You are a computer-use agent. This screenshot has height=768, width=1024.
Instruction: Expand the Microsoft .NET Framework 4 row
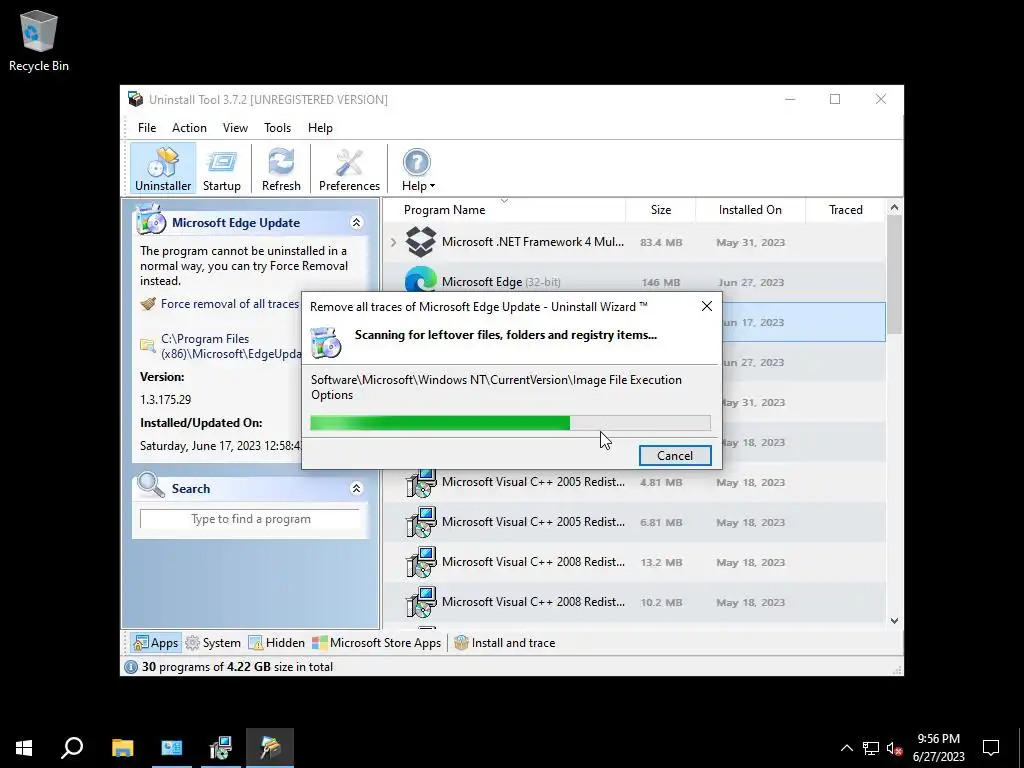coord(393,242)
